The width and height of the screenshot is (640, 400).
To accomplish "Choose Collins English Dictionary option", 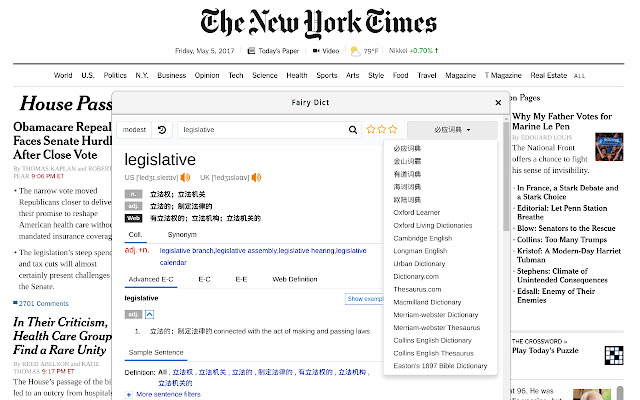I will coord(432,340).
